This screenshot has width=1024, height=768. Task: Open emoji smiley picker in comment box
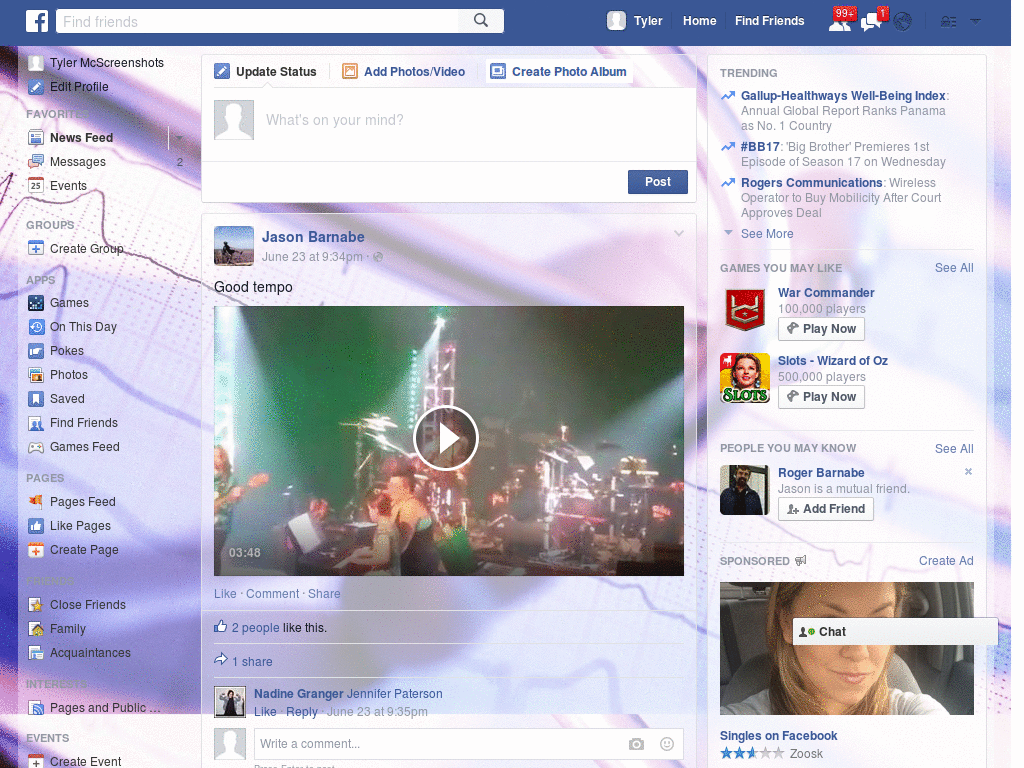(x=667, y=744)
